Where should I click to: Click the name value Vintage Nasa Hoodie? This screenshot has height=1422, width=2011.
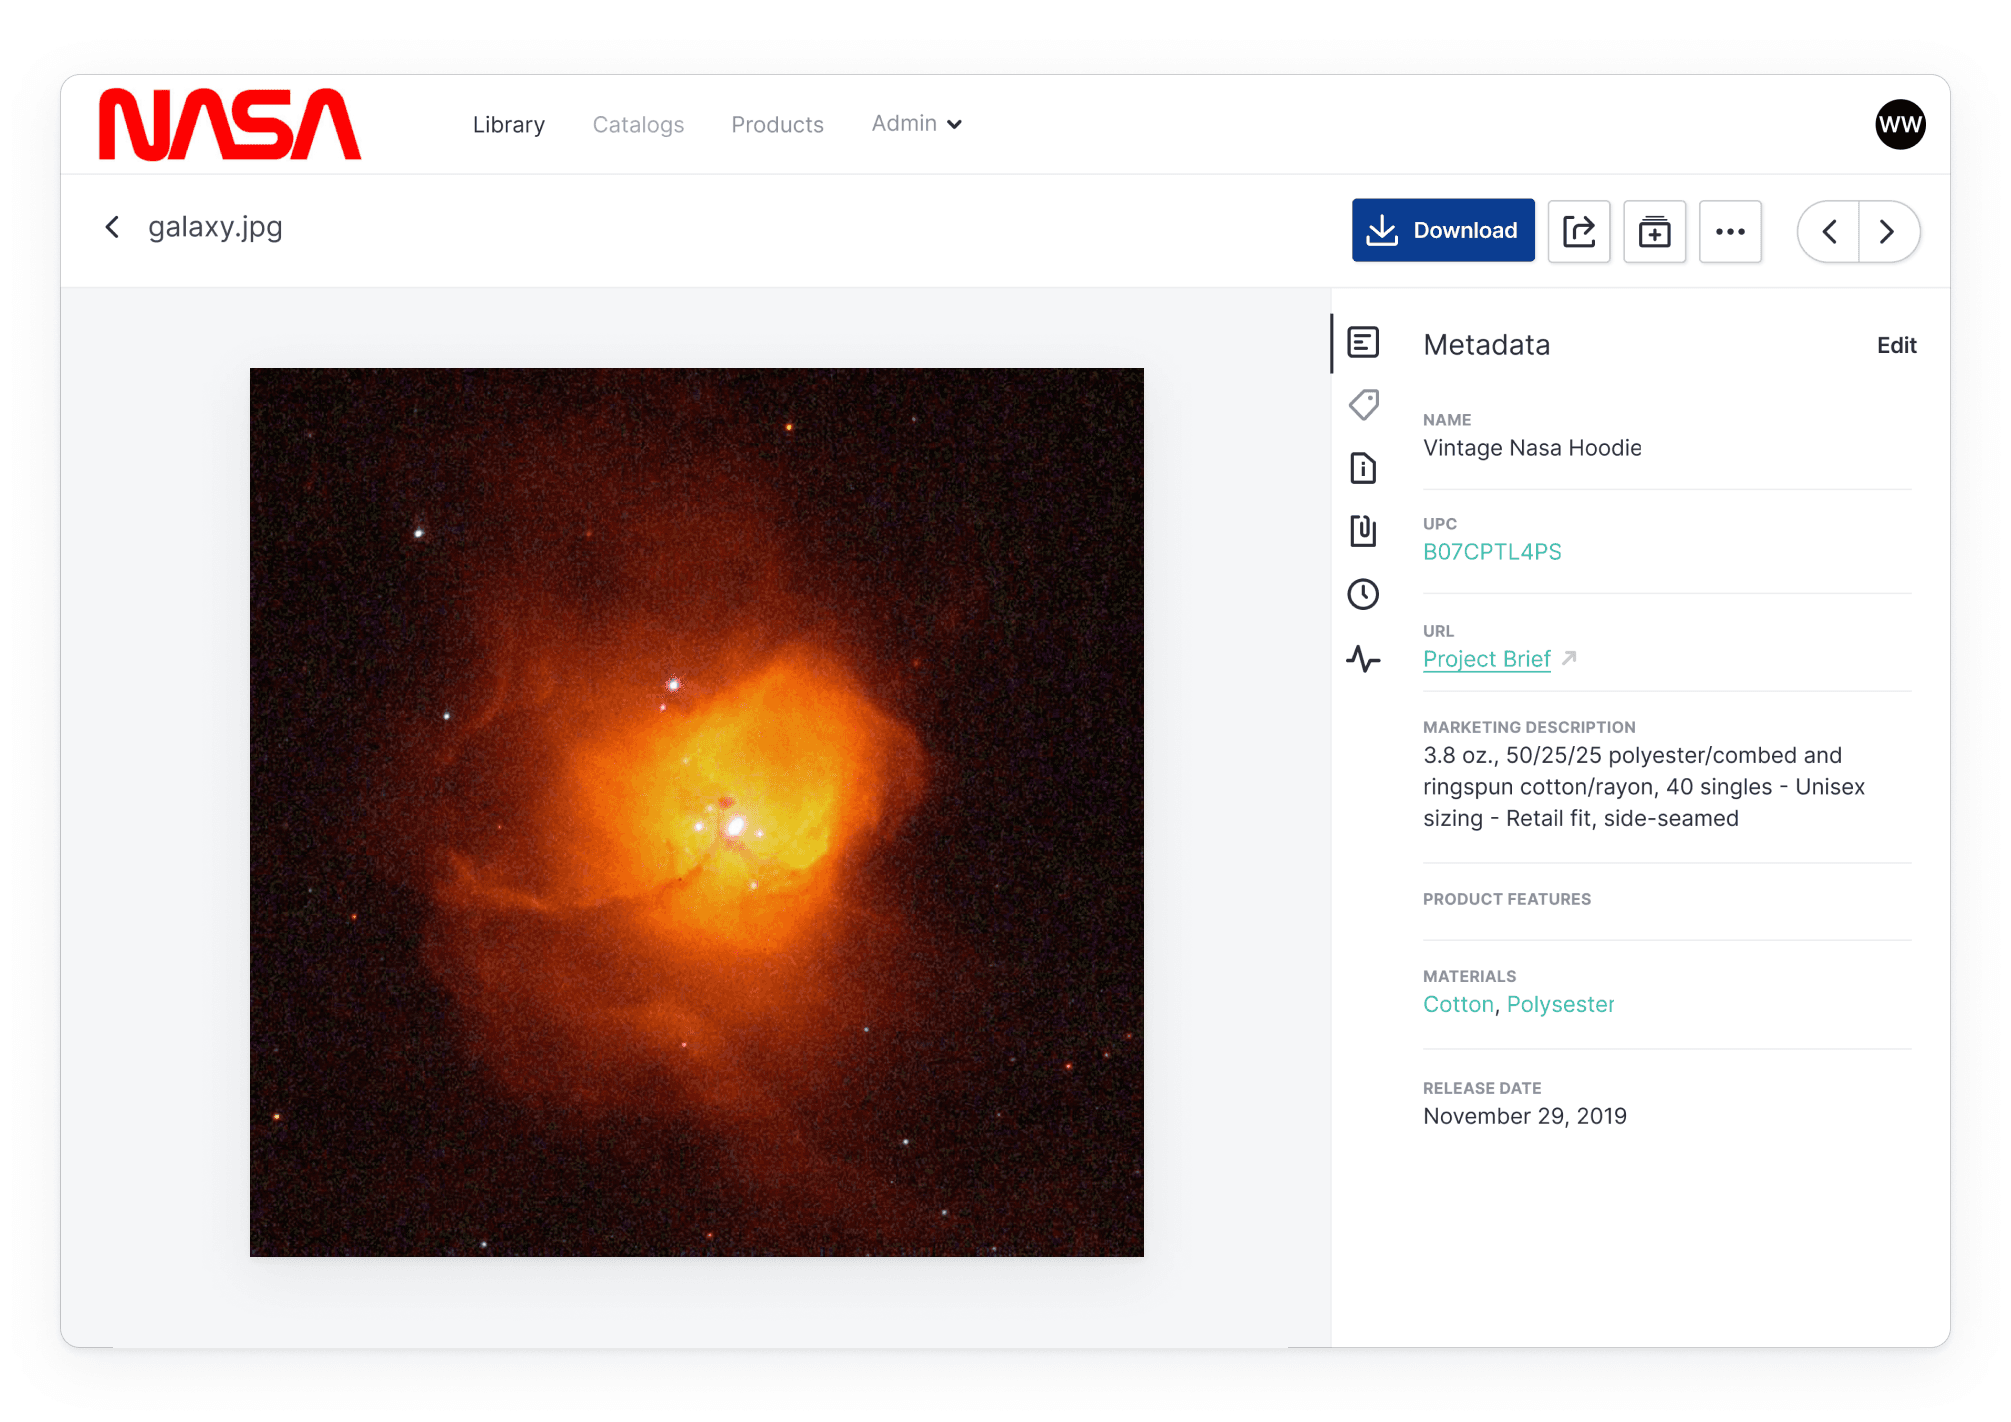[x=1532, y=448]
